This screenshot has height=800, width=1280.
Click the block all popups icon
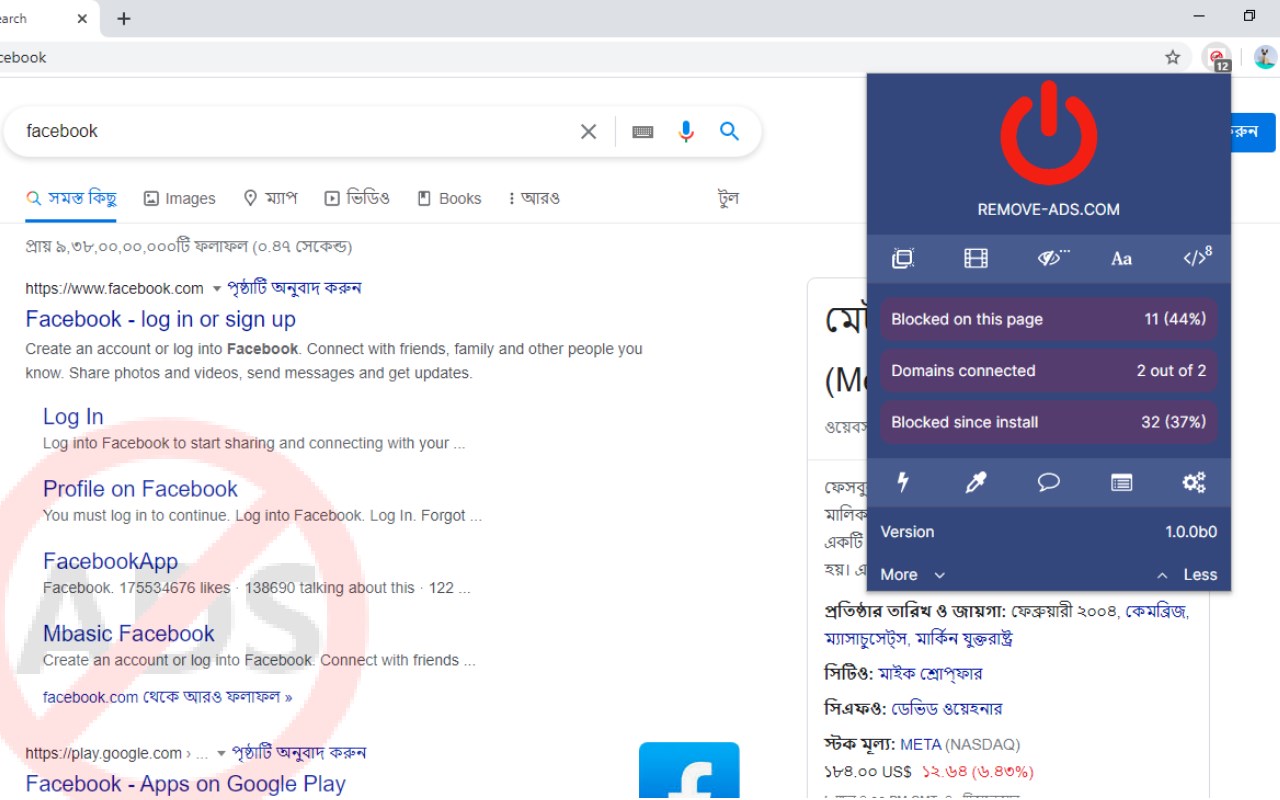point(903,258)
